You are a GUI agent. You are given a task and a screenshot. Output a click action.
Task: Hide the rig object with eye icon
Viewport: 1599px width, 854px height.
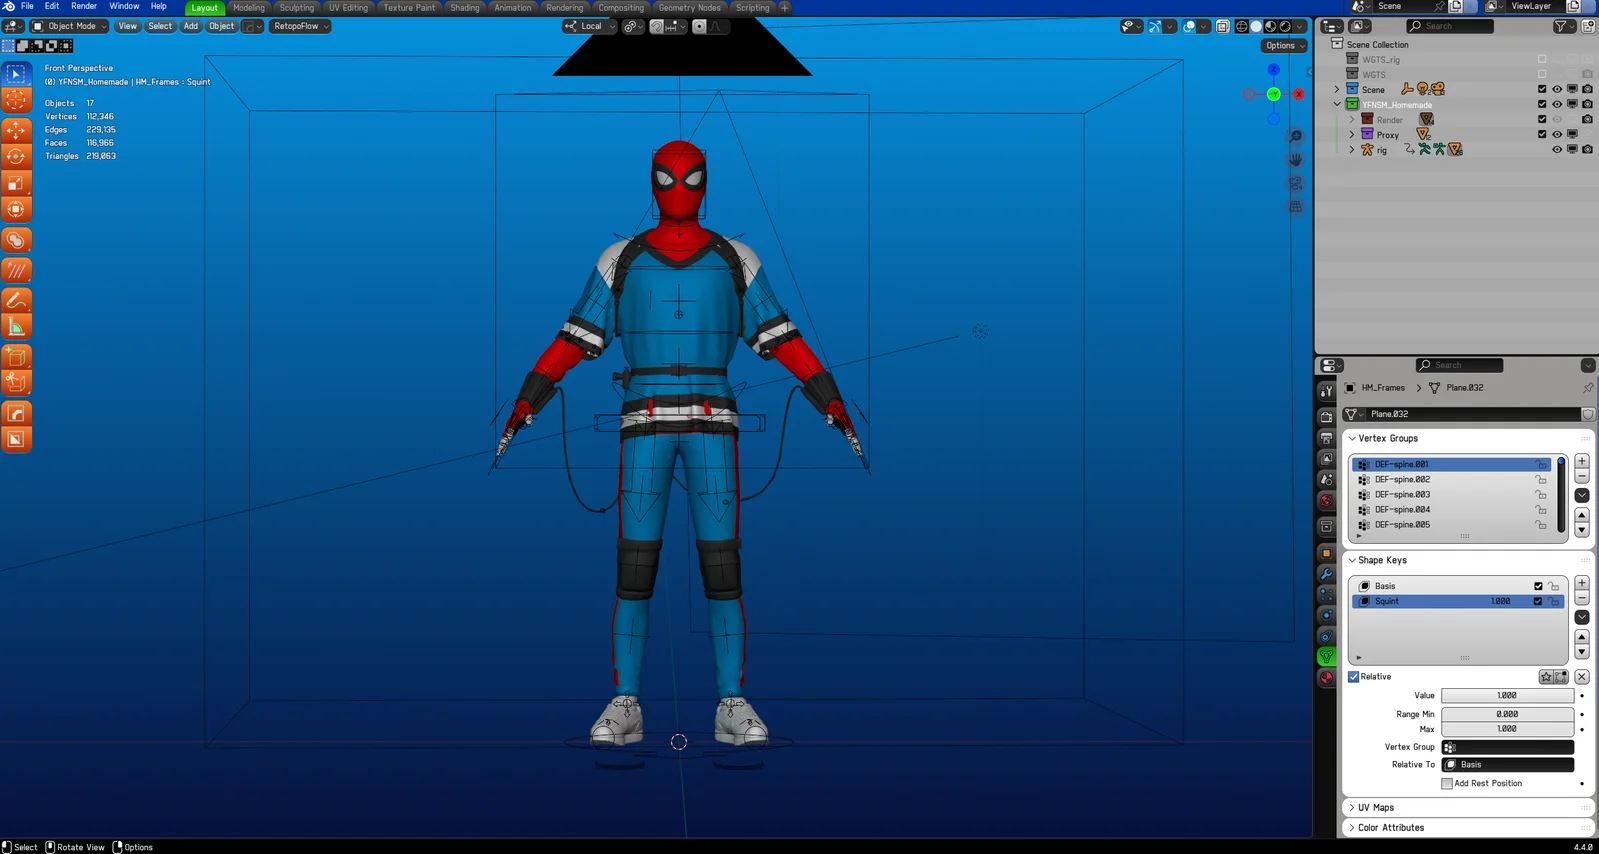point(1557,150)
